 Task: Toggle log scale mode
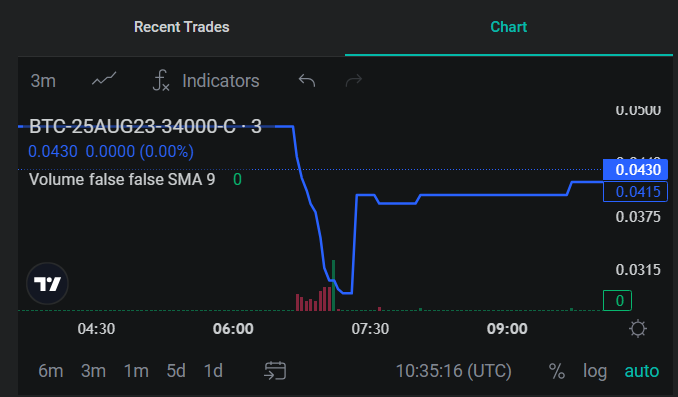pyautogui.click(x=595, y=371)
